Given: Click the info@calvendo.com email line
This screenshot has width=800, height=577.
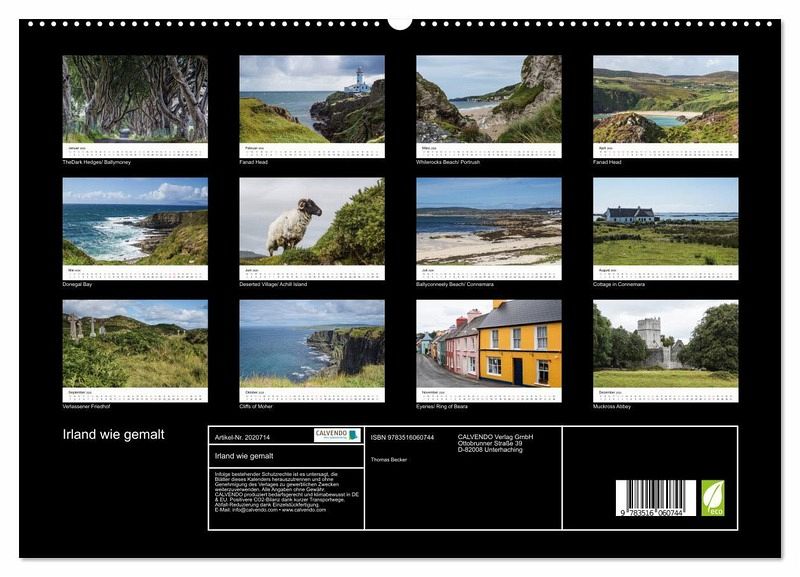Looking at the screenshot, I should pos(270,510).
